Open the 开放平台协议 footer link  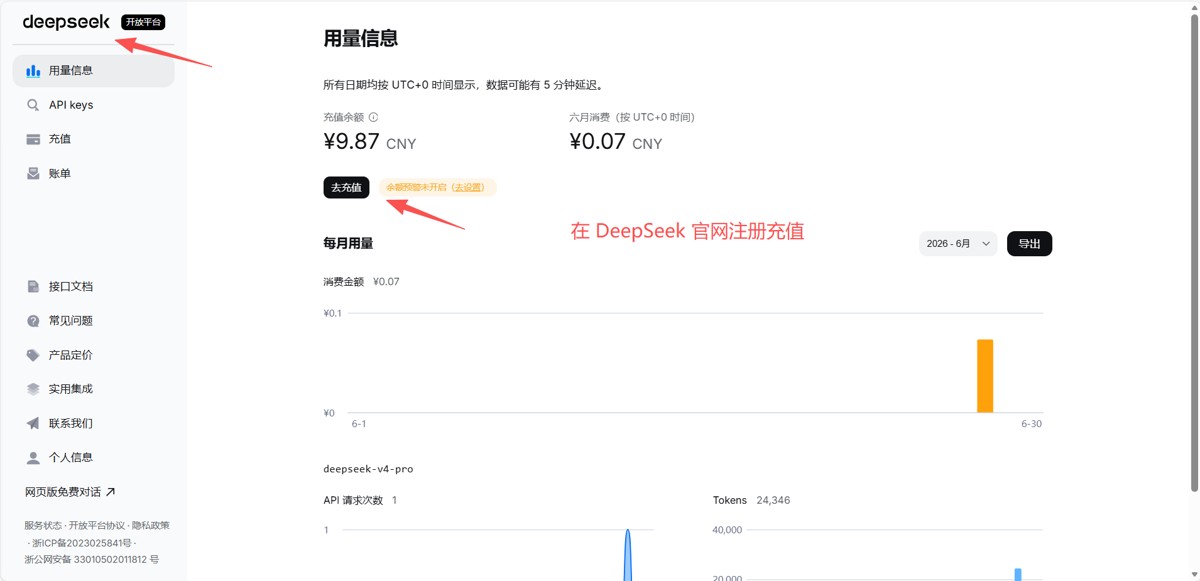coord(97,525)
